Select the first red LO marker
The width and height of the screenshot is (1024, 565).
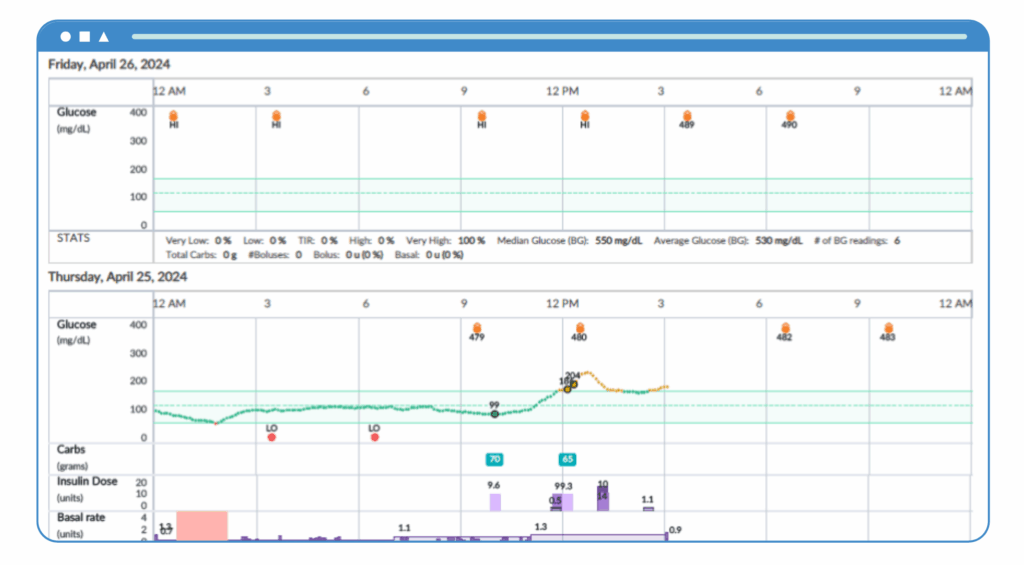[272, 437]
